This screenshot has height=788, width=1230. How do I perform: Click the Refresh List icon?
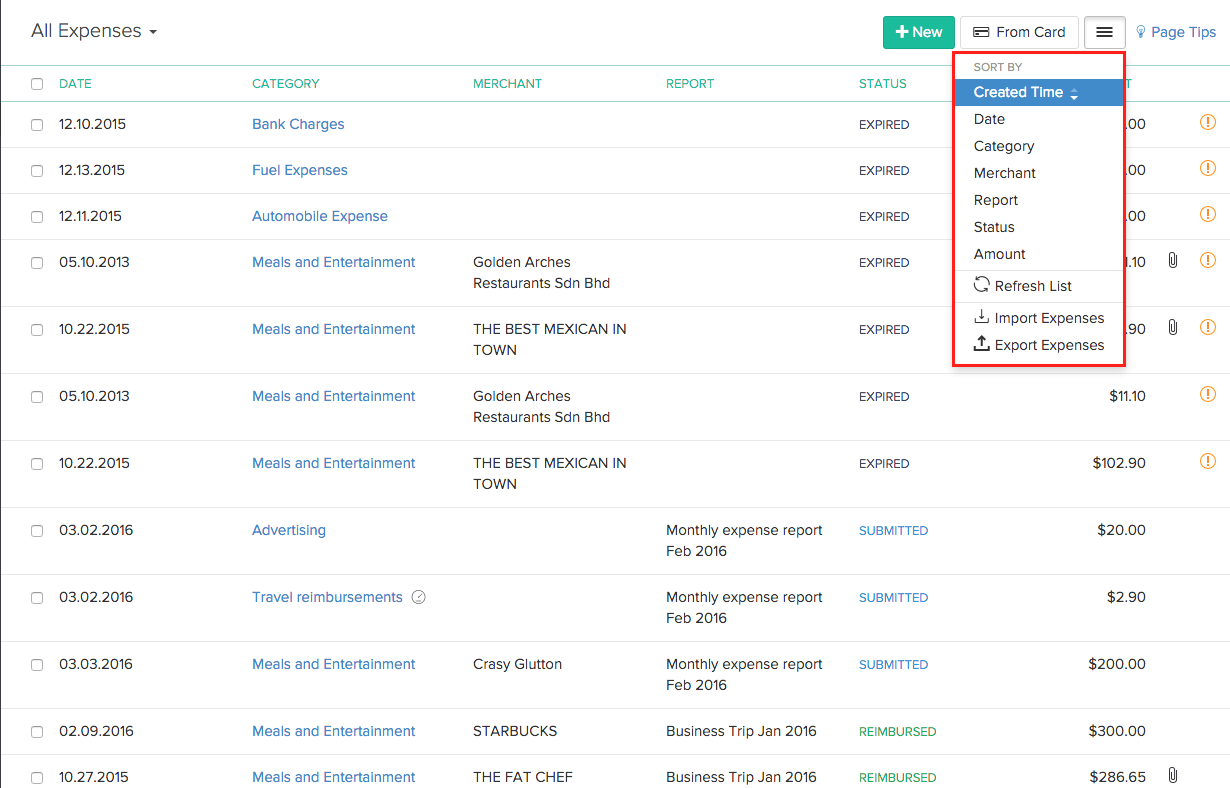982,285
